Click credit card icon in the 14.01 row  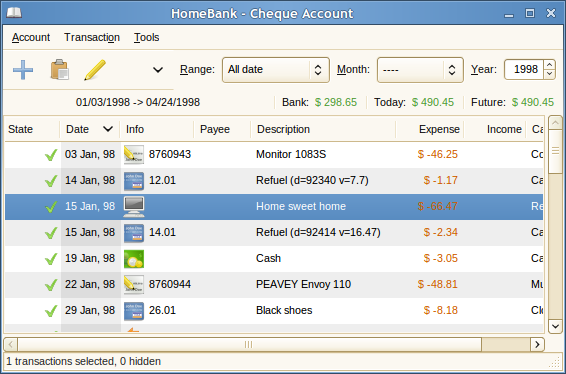[134, 233]
